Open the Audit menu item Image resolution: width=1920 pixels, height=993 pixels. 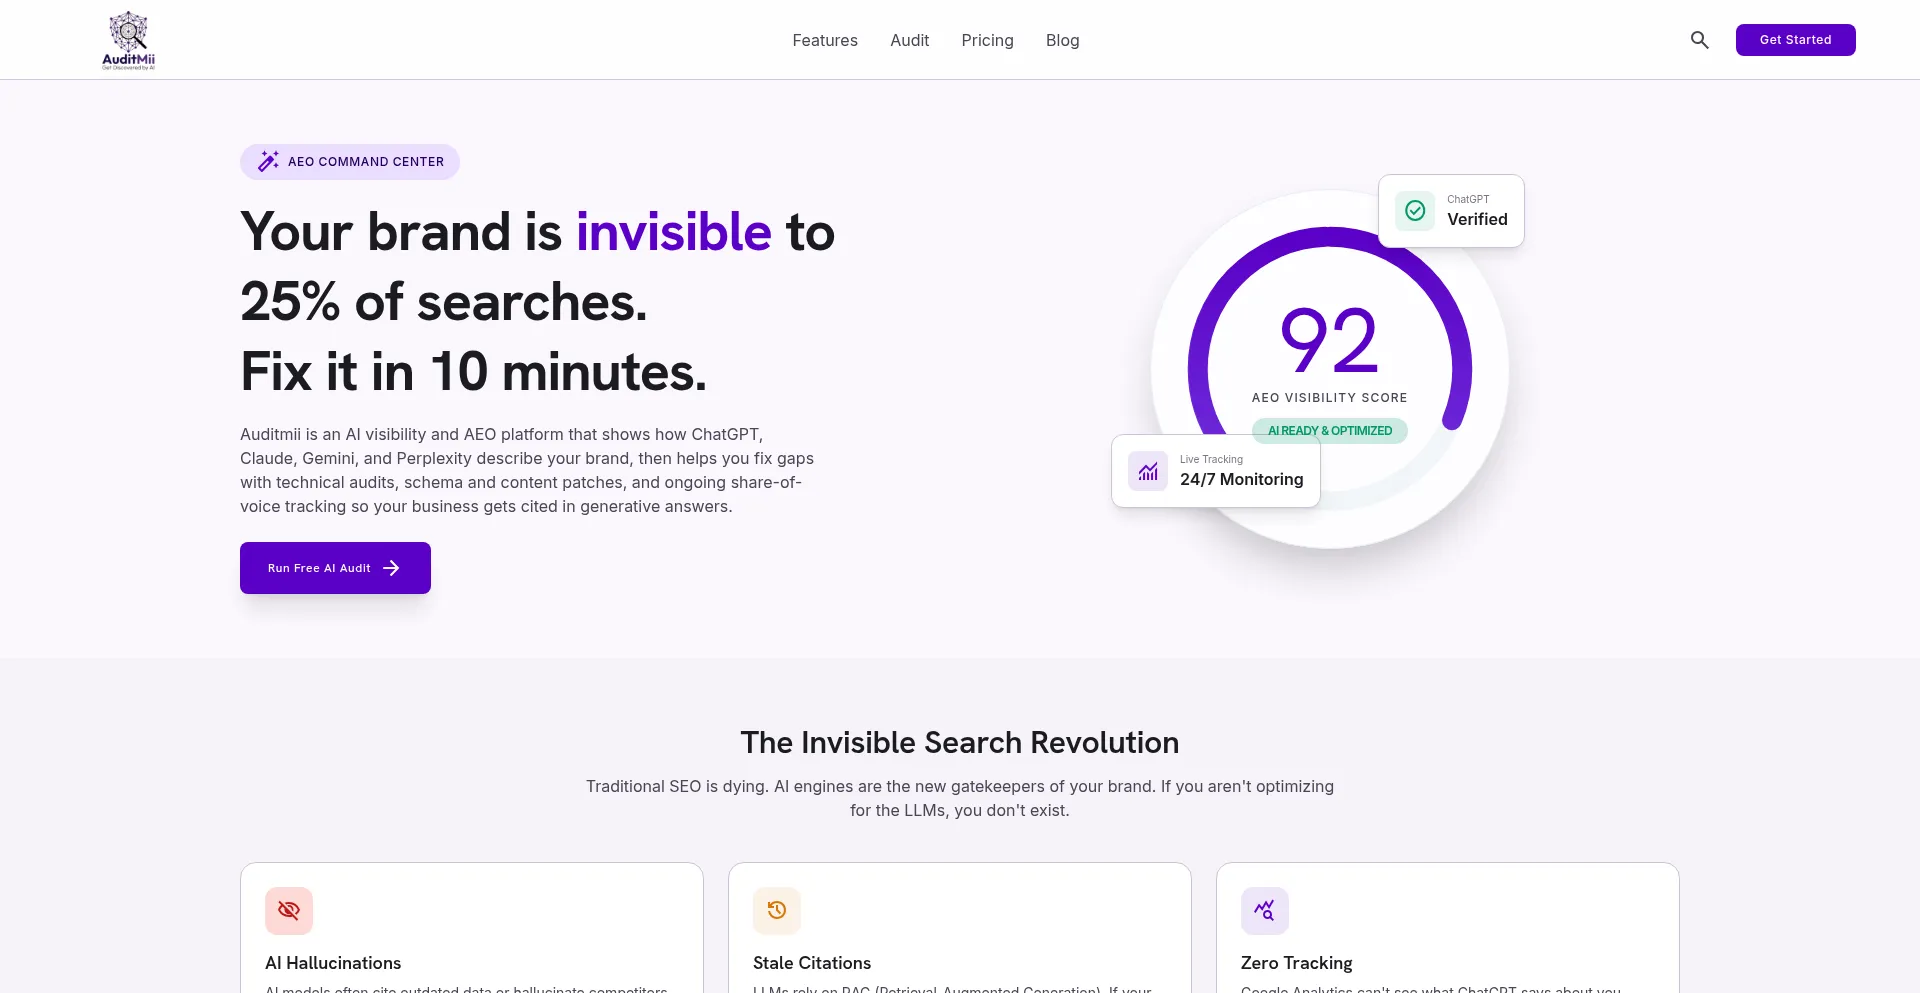coord(909,40)
